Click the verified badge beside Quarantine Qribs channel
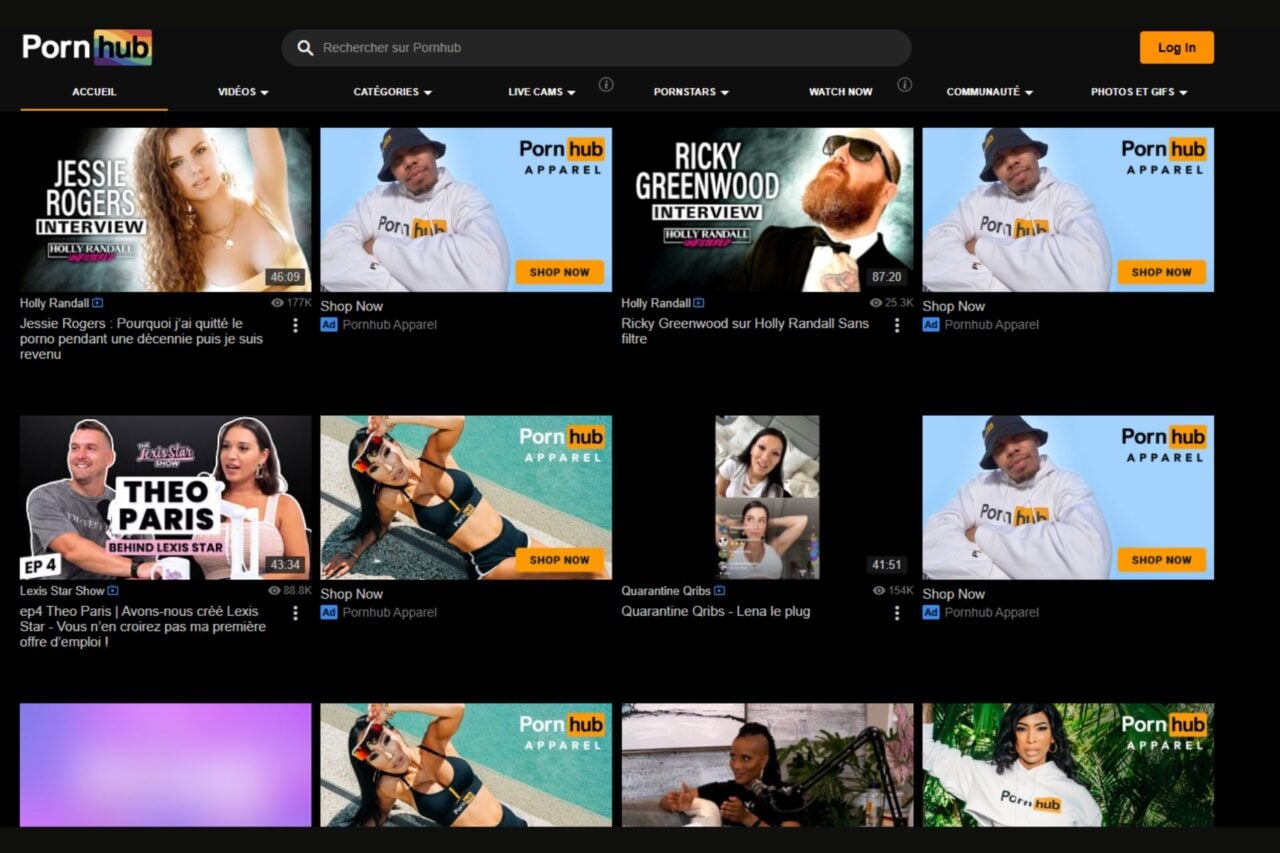 720,591
